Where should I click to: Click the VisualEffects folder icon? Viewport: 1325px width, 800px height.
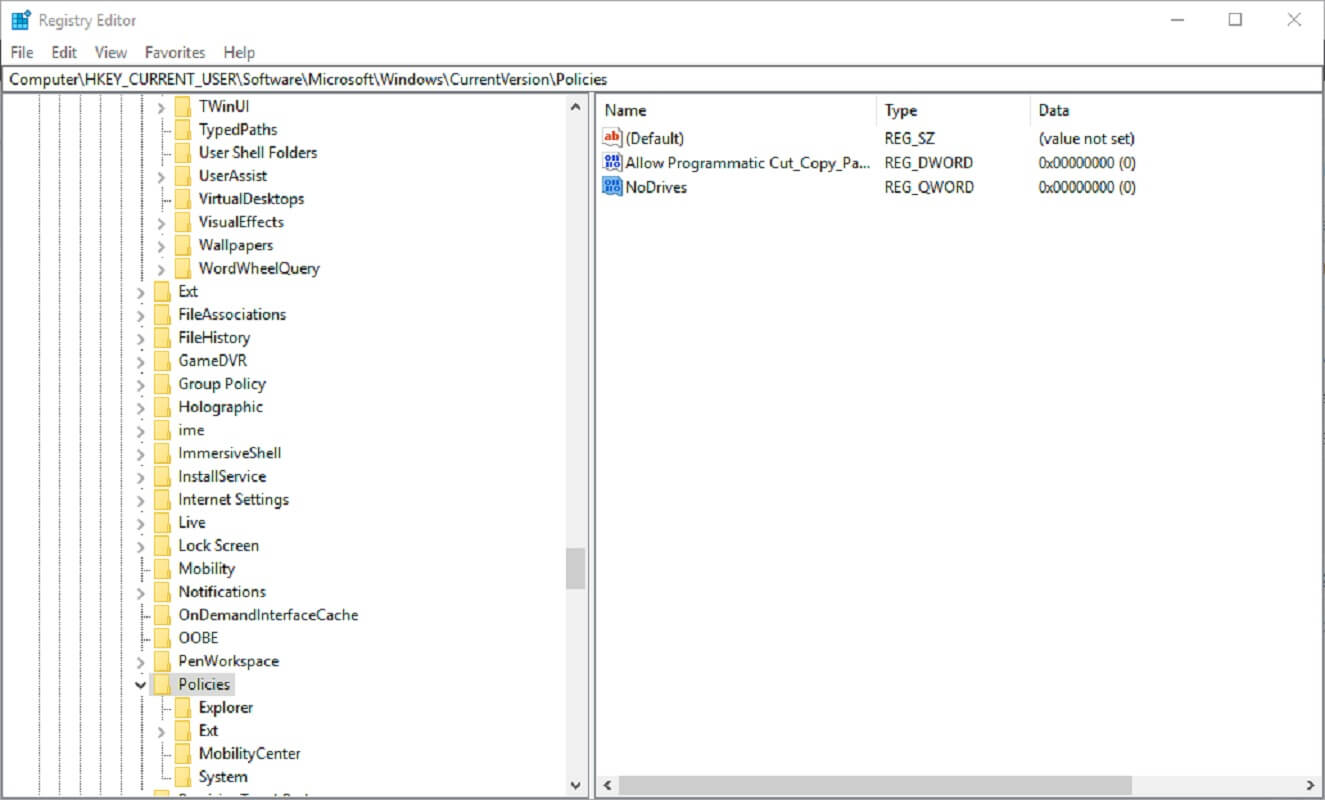(x=183, y=221)
